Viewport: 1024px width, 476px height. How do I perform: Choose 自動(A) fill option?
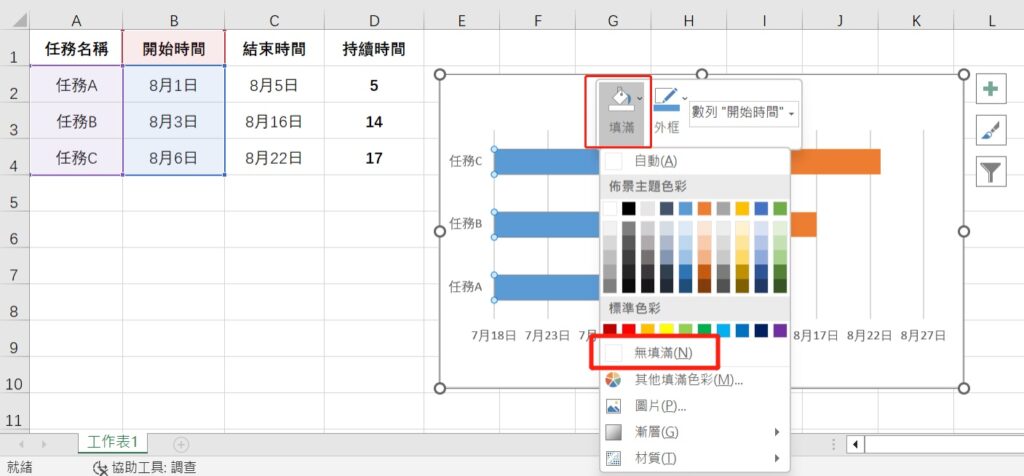(x=695, y=161)
